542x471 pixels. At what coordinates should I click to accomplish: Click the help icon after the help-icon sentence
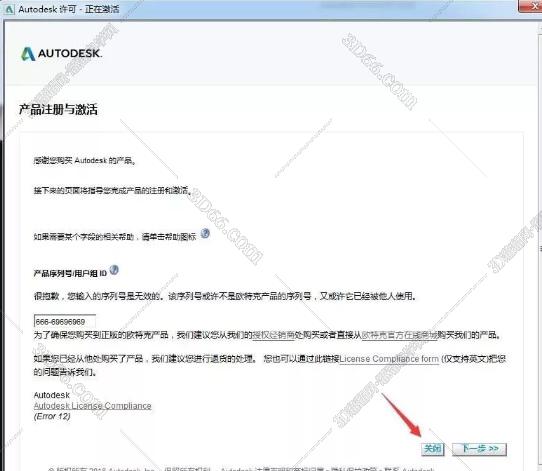point(205,234)
